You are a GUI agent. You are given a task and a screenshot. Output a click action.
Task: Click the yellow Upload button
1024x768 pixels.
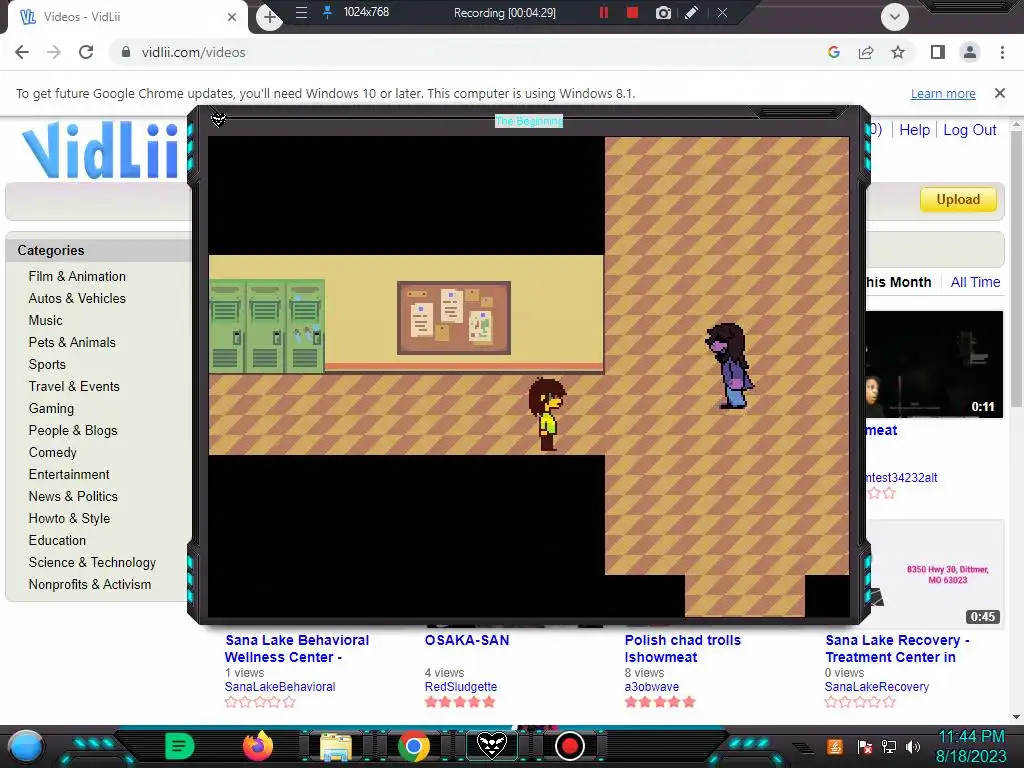pos(958,199)
